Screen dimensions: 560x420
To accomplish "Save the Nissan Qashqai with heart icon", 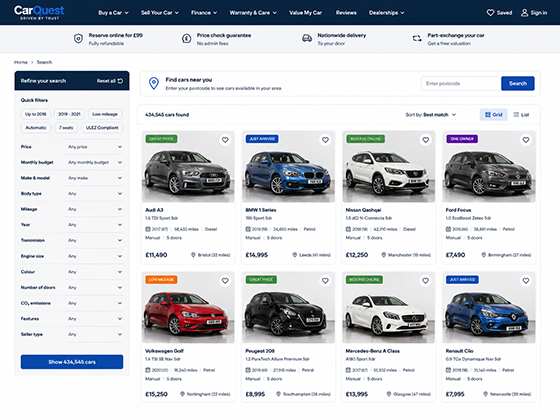I will click(426, 140).
